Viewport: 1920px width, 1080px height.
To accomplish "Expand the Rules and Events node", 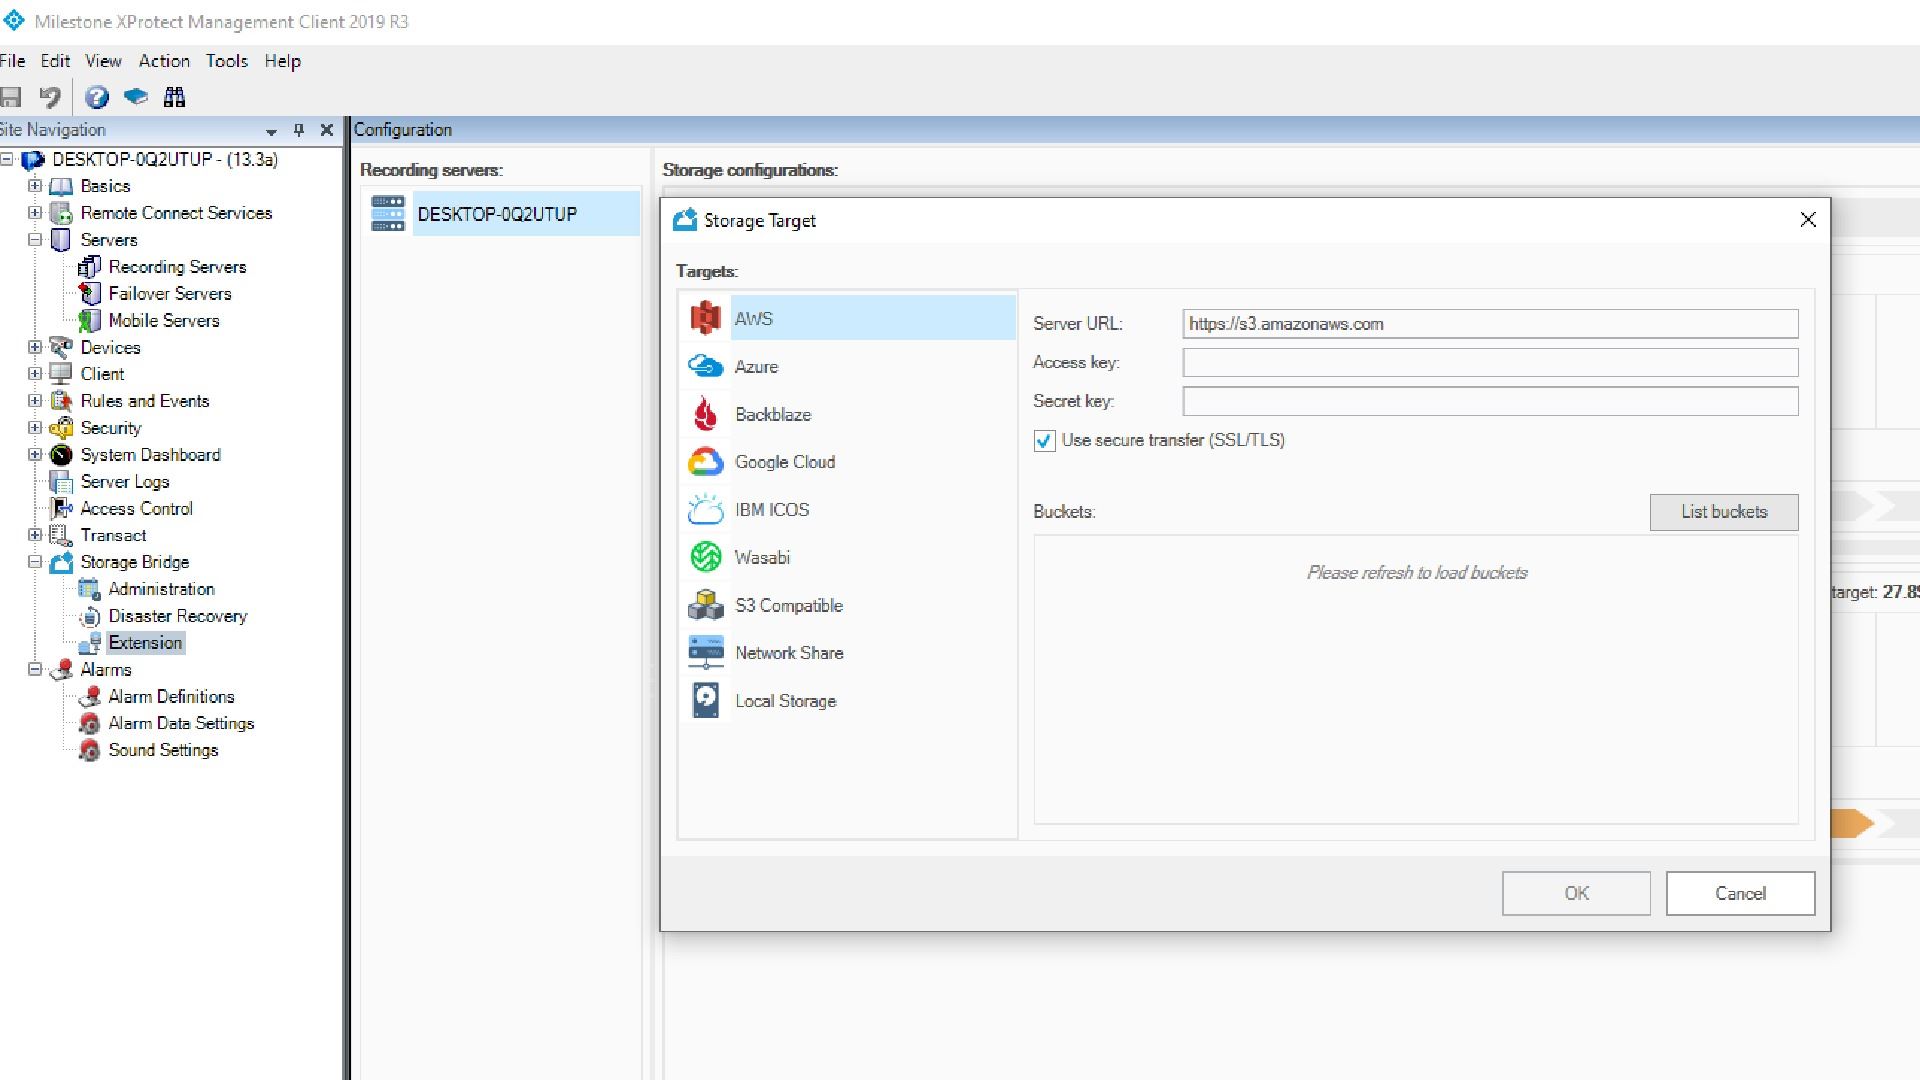I will [35, 401].
